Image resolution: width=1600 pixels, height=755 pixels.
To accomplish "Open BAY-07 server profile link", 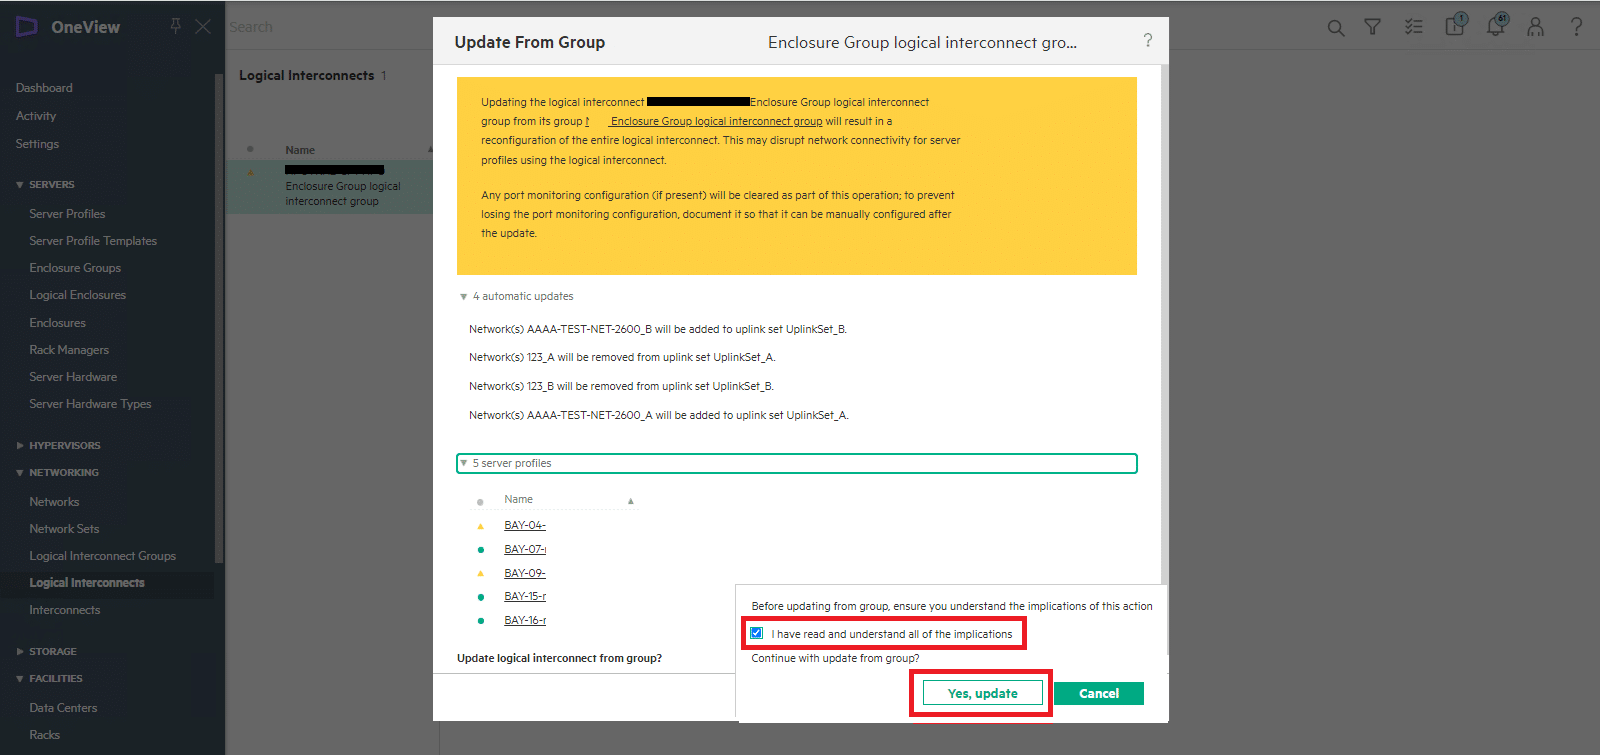I will (525, 549).
